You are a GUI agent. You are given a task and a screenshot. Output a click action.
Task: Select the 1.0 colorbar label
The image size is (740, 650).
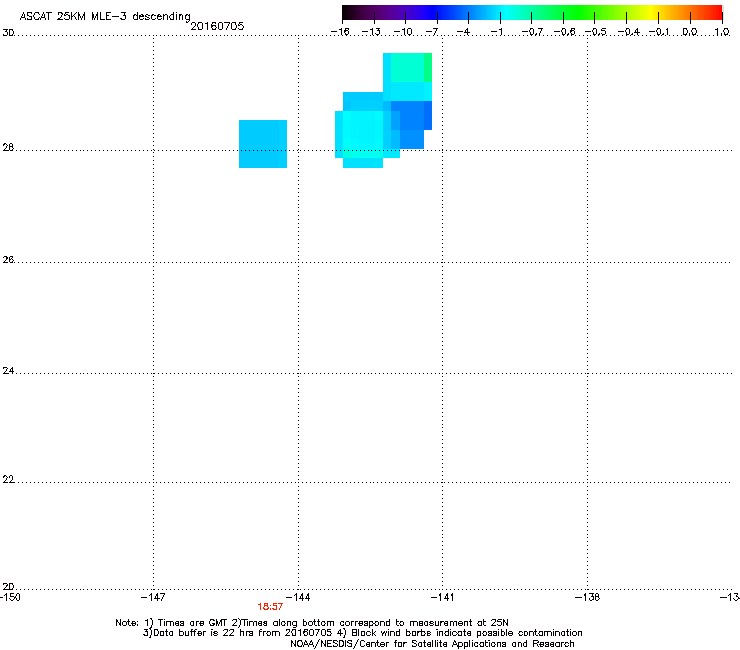[x=722, y=32]
